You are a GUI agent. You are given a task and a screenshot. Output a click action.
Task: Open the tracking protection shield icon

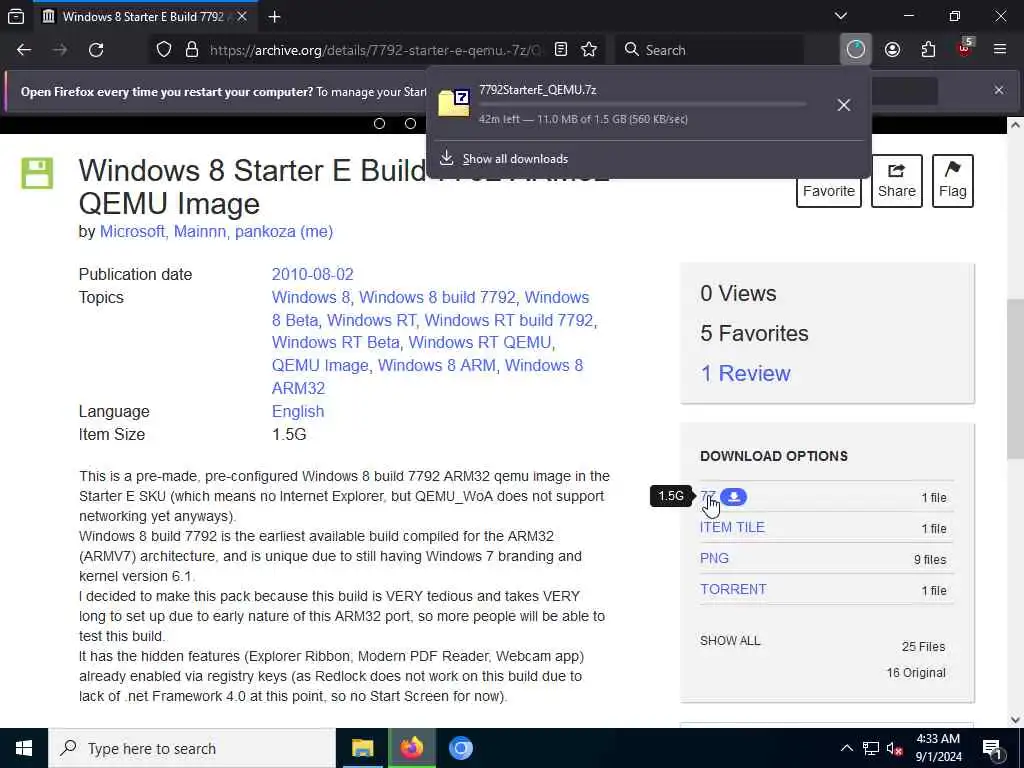[x=164, y=50]
